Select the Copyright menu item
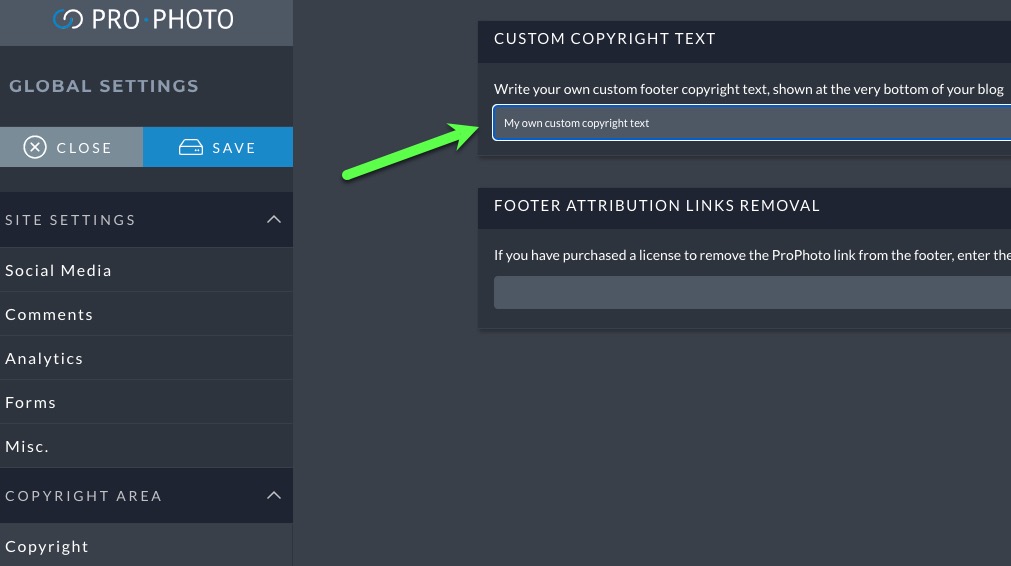This screenshot has width=1011, height=566. pos(146,545)
